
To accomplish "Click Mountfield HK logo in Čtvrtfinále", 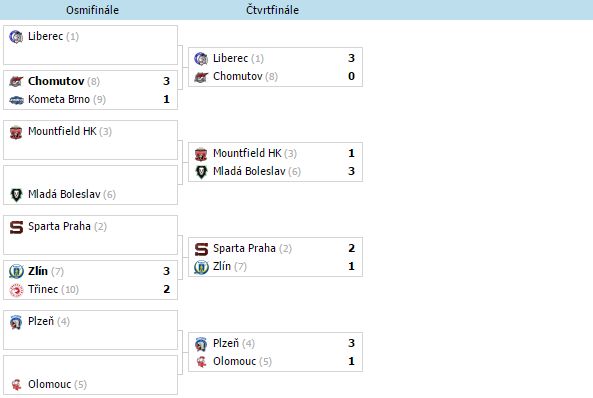I will [x=201, y=154].
